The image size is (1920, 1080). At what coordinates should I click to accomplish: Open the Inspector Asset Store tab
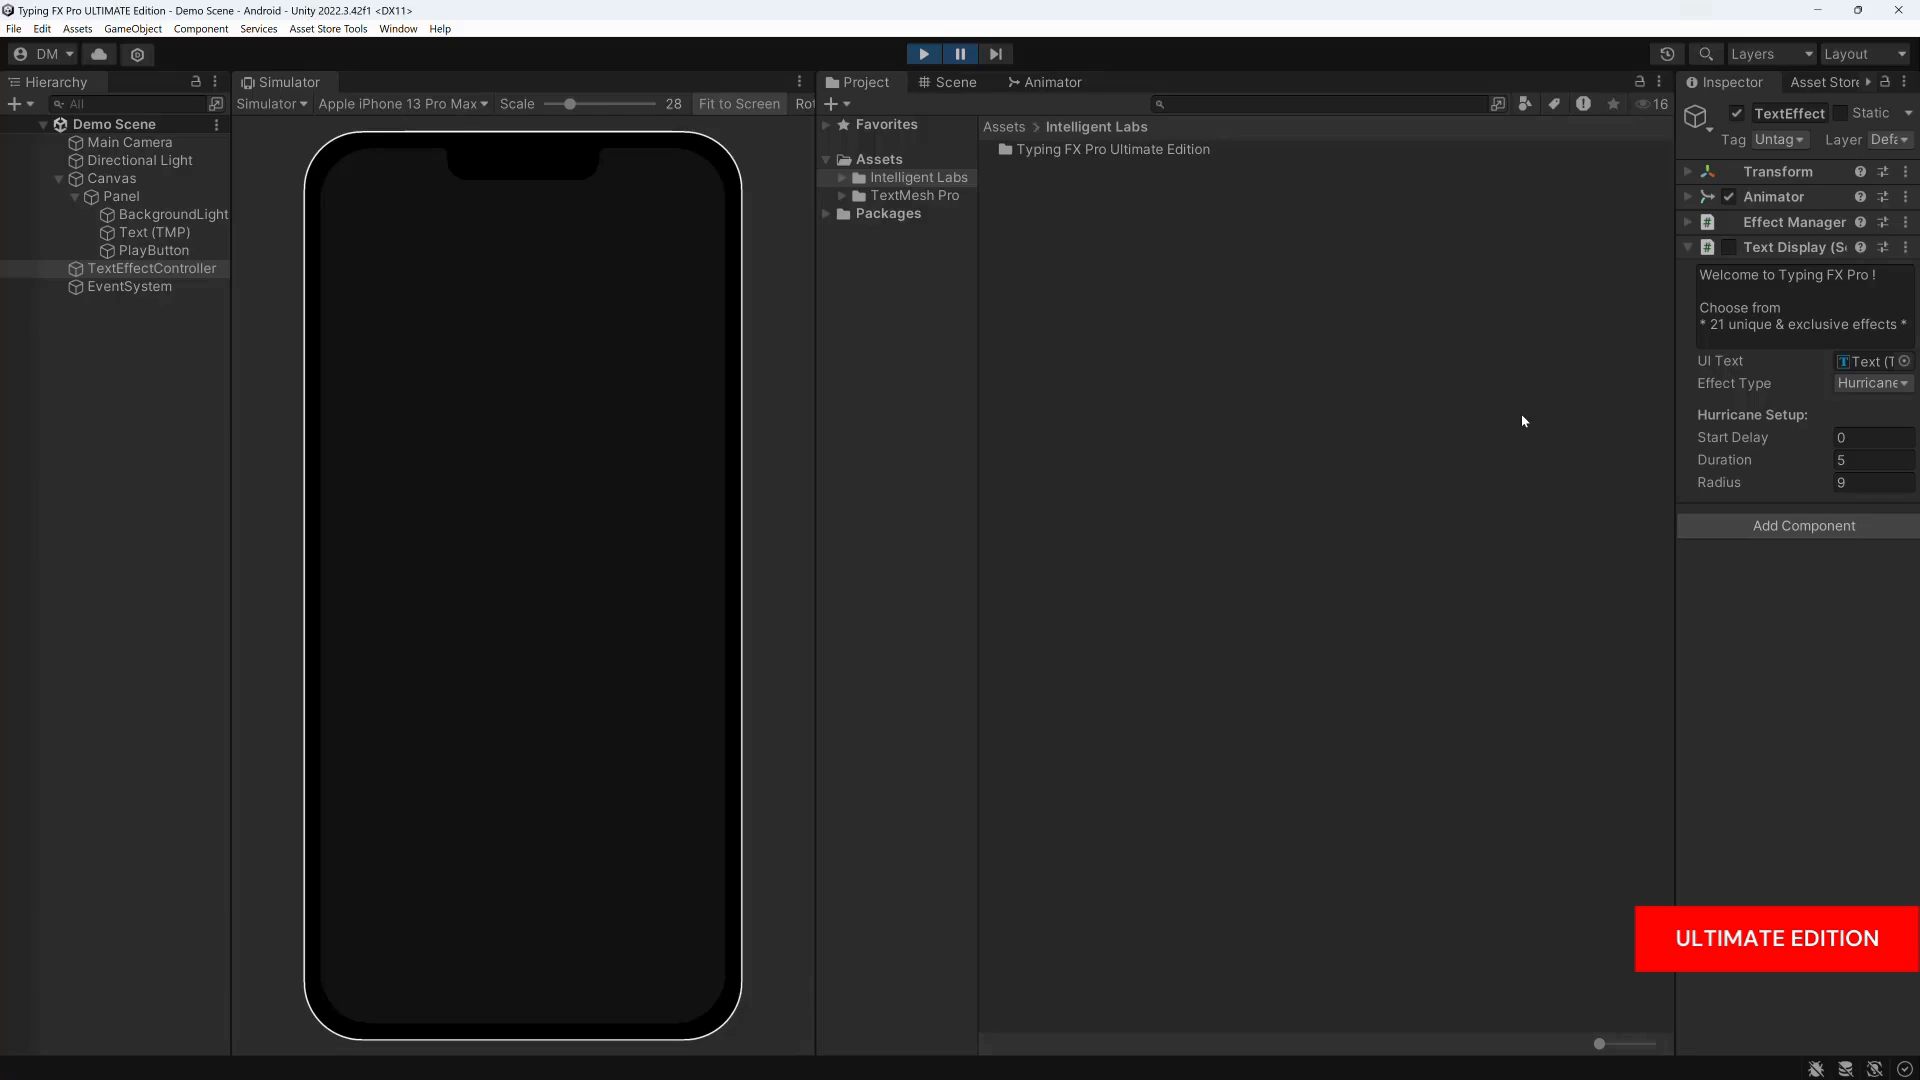(1825, 82)
